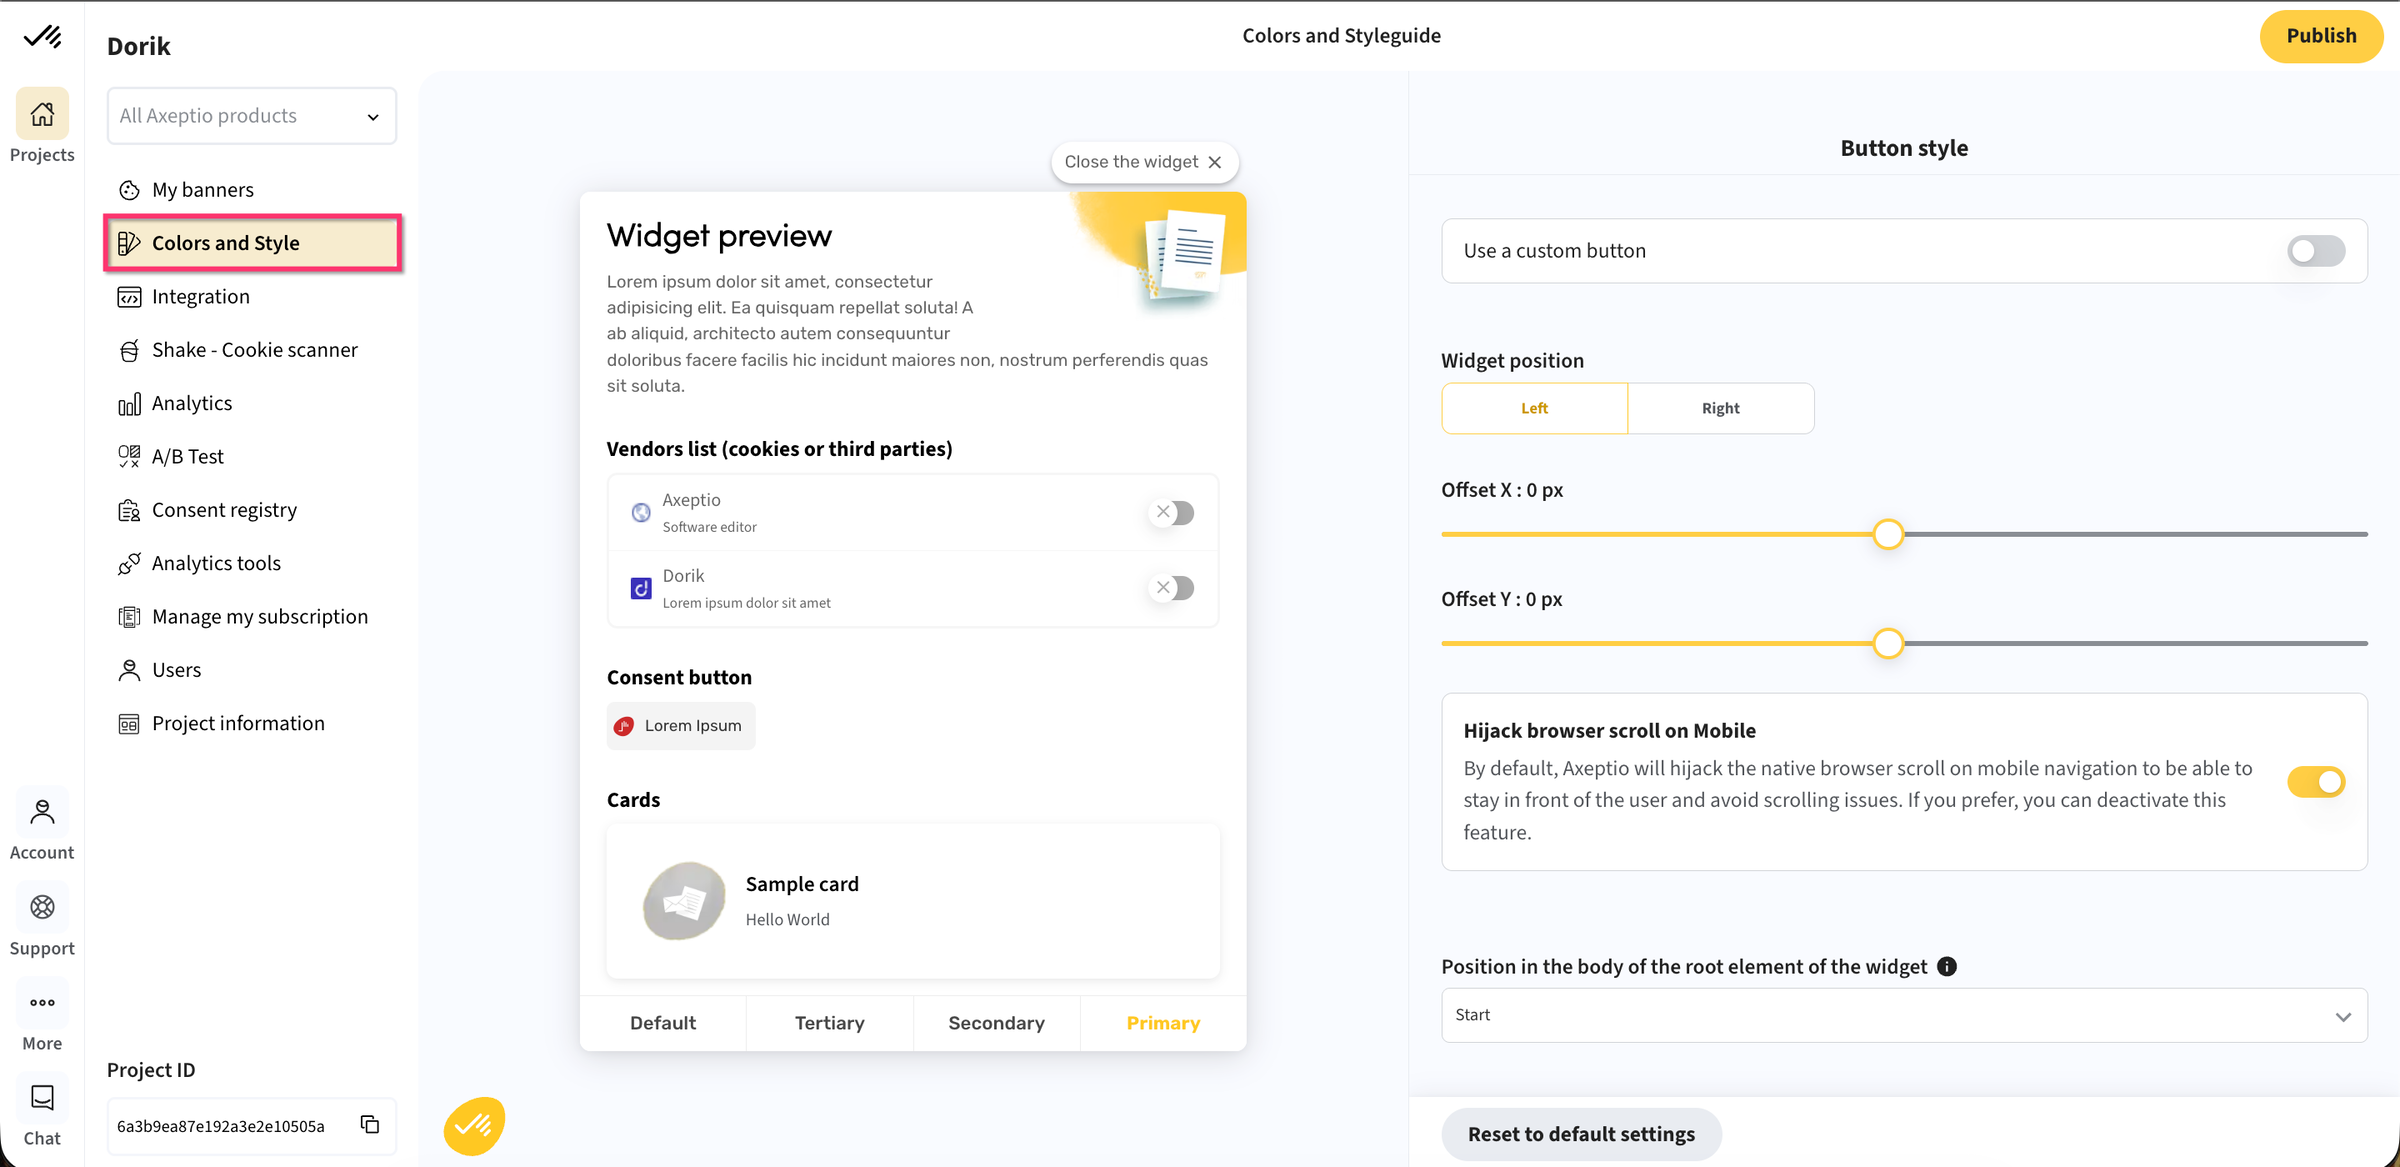Open Integration menu item
The height and width of the screenshot is (1167, 2400).
pyautogui.click(x=252, y=297)
